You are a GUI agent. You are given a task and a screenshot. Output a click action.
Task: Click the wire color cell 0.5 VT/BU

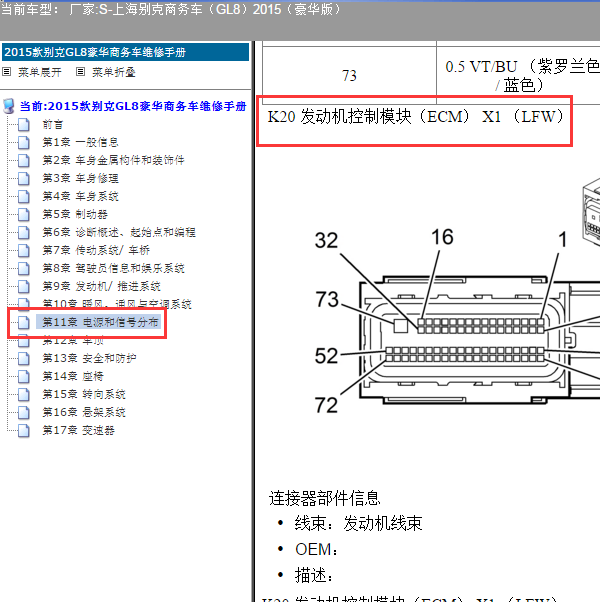[x=518, y=76]
